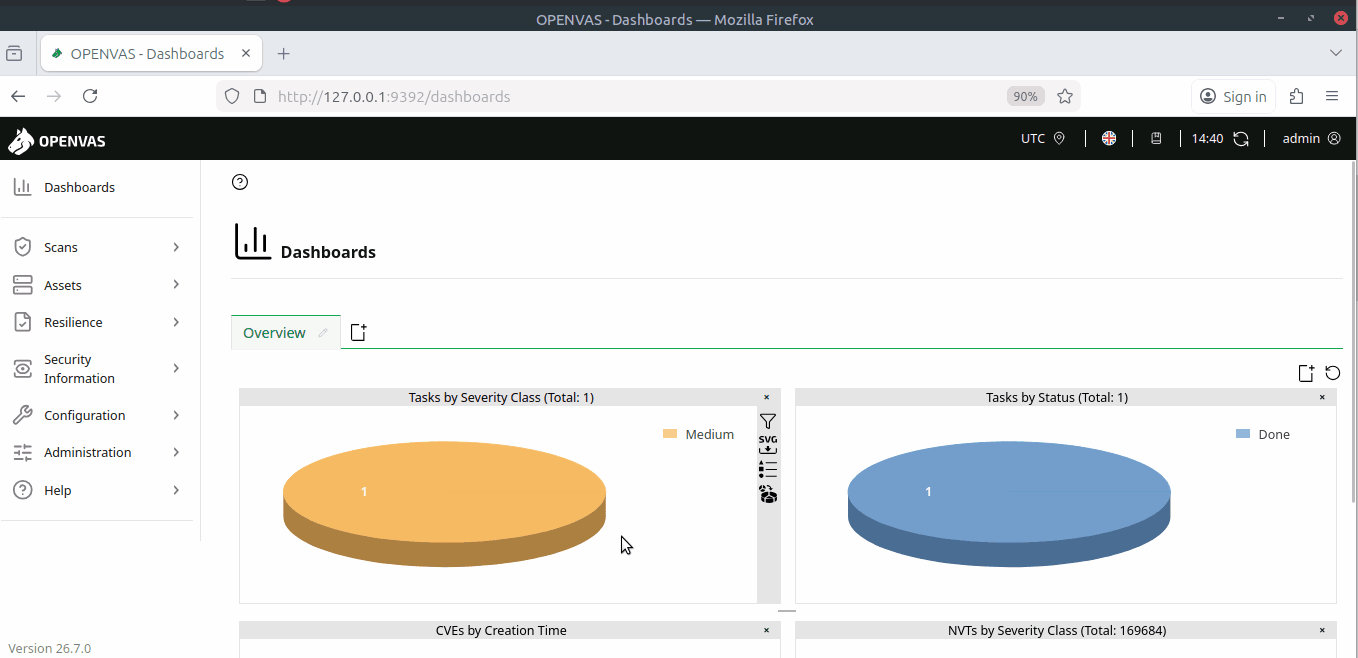Viewport: 1358px width, 658px height.
Task: Open the user manual book icon
Action: click(x=1156, y=139)
